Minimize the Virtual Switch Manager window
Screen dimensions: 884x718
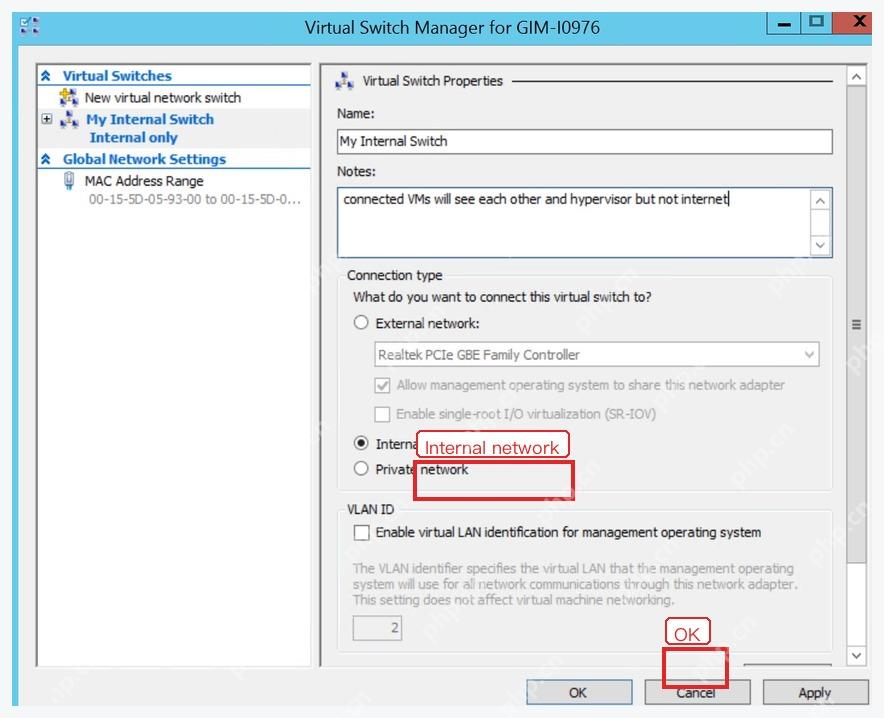coord(784,23)
